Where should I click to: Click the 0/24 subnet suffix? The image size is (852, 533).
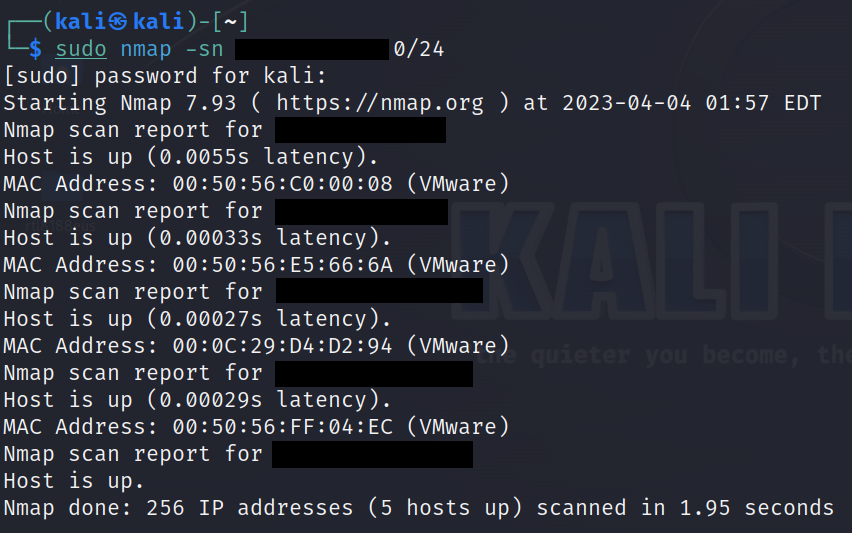[x=418, y=49]
